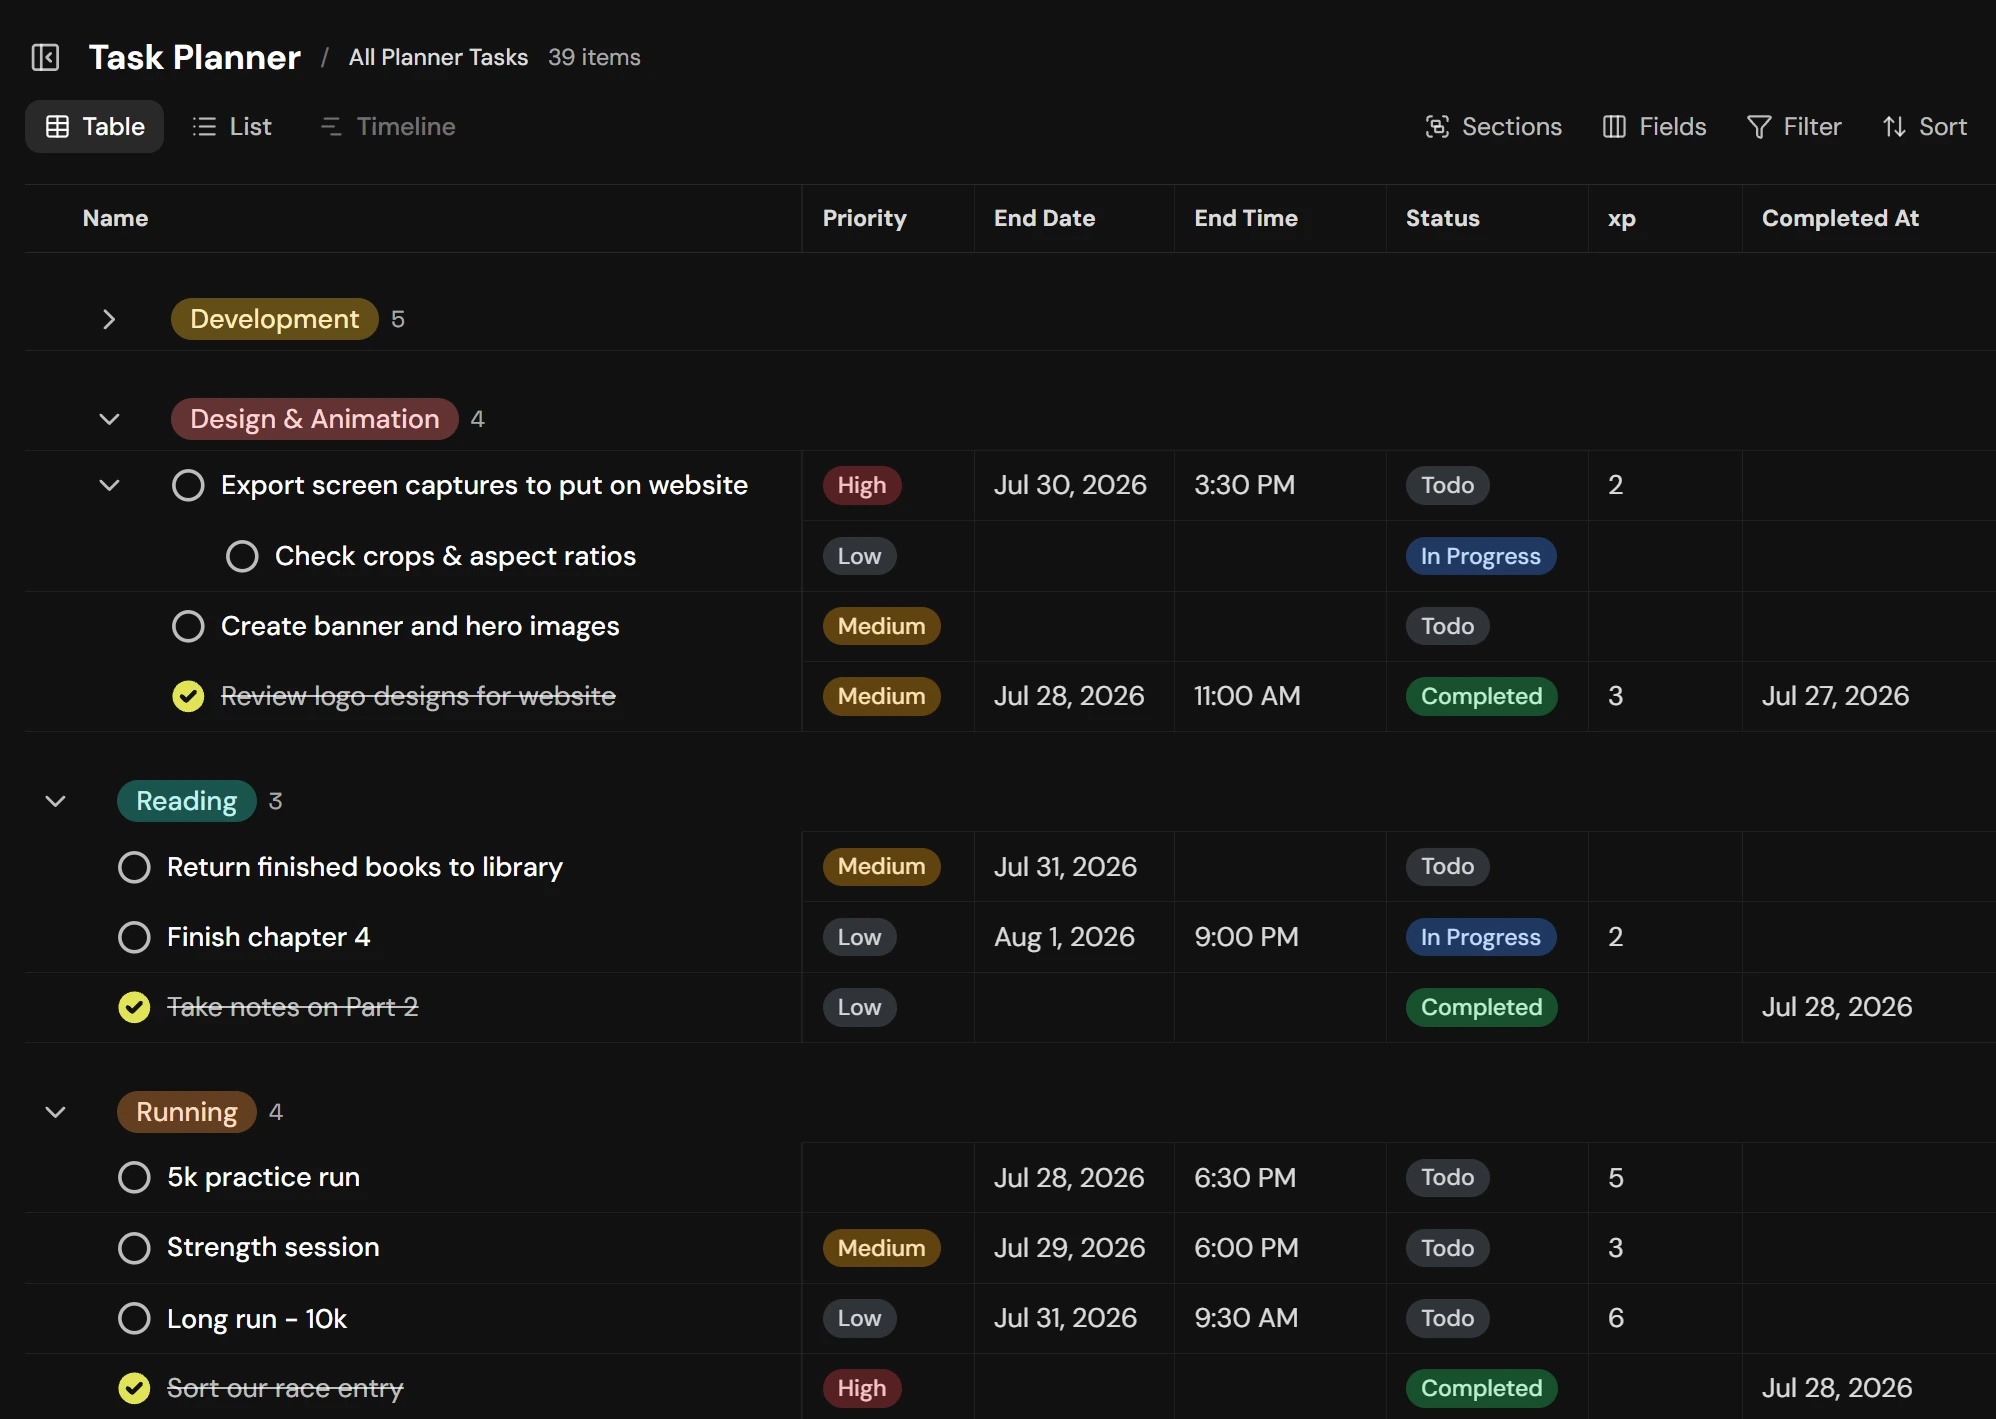Expand the Development section
1996x1419 pixels.
coord(109,319)
